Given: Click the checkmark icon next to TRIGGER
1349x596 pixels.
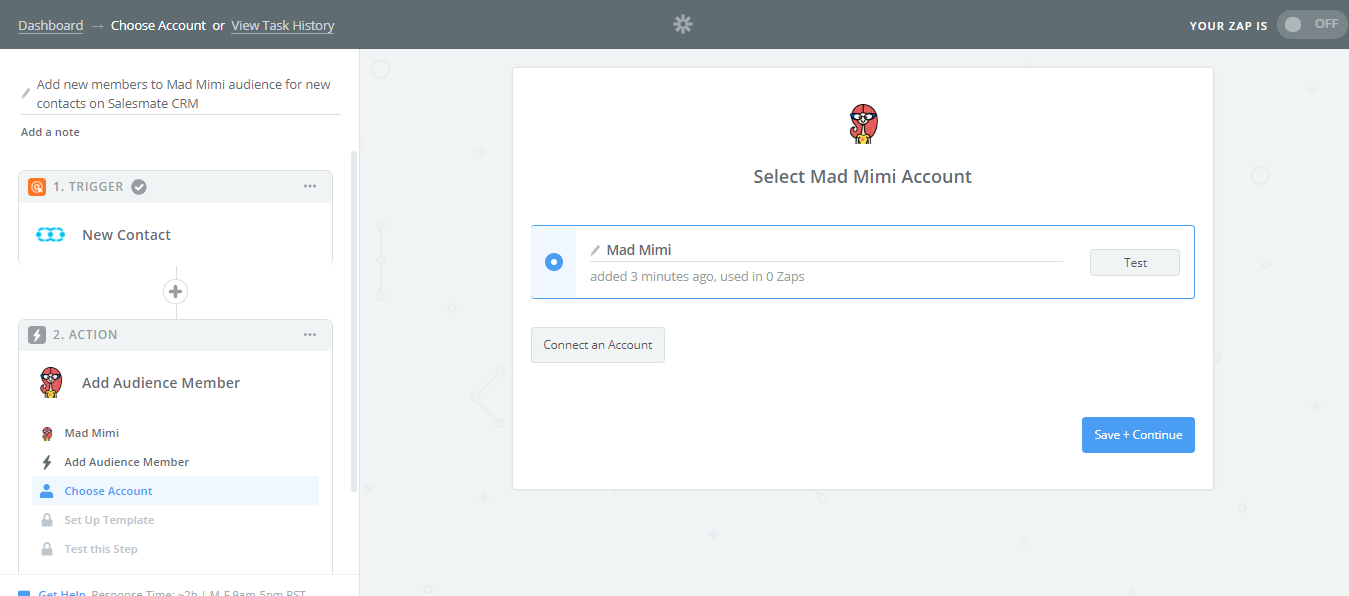Looking at the screenshot, I should click(139, 186).
